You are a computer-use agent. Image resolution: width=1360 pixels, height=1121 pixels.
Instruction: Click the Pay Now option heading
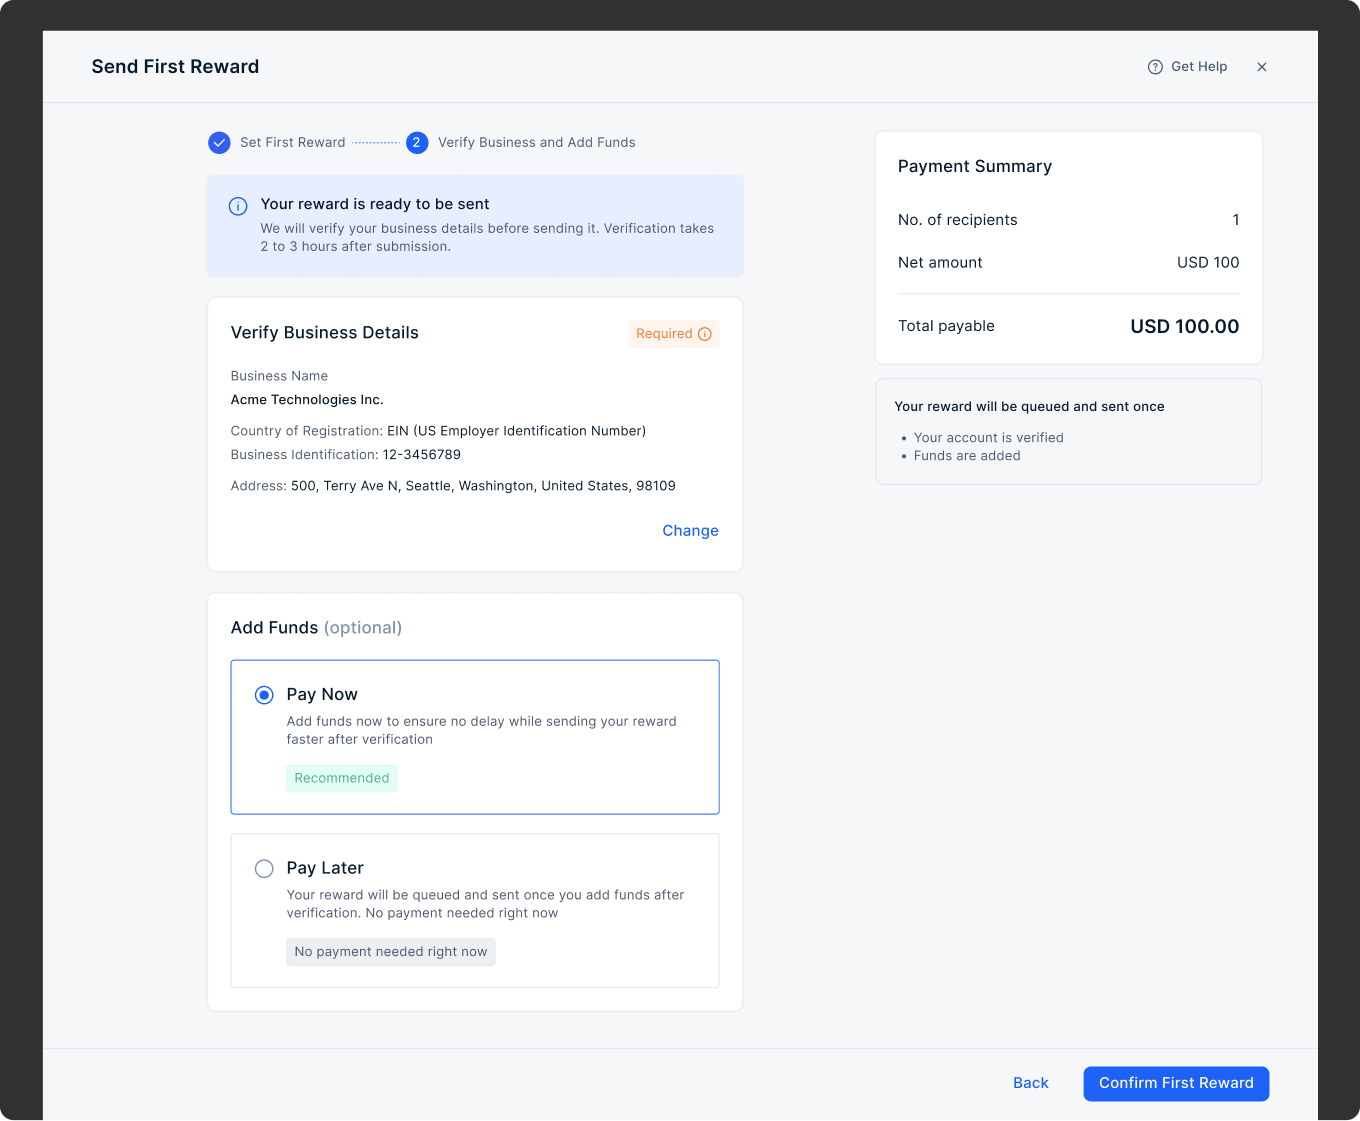click(x=322, y=695)
